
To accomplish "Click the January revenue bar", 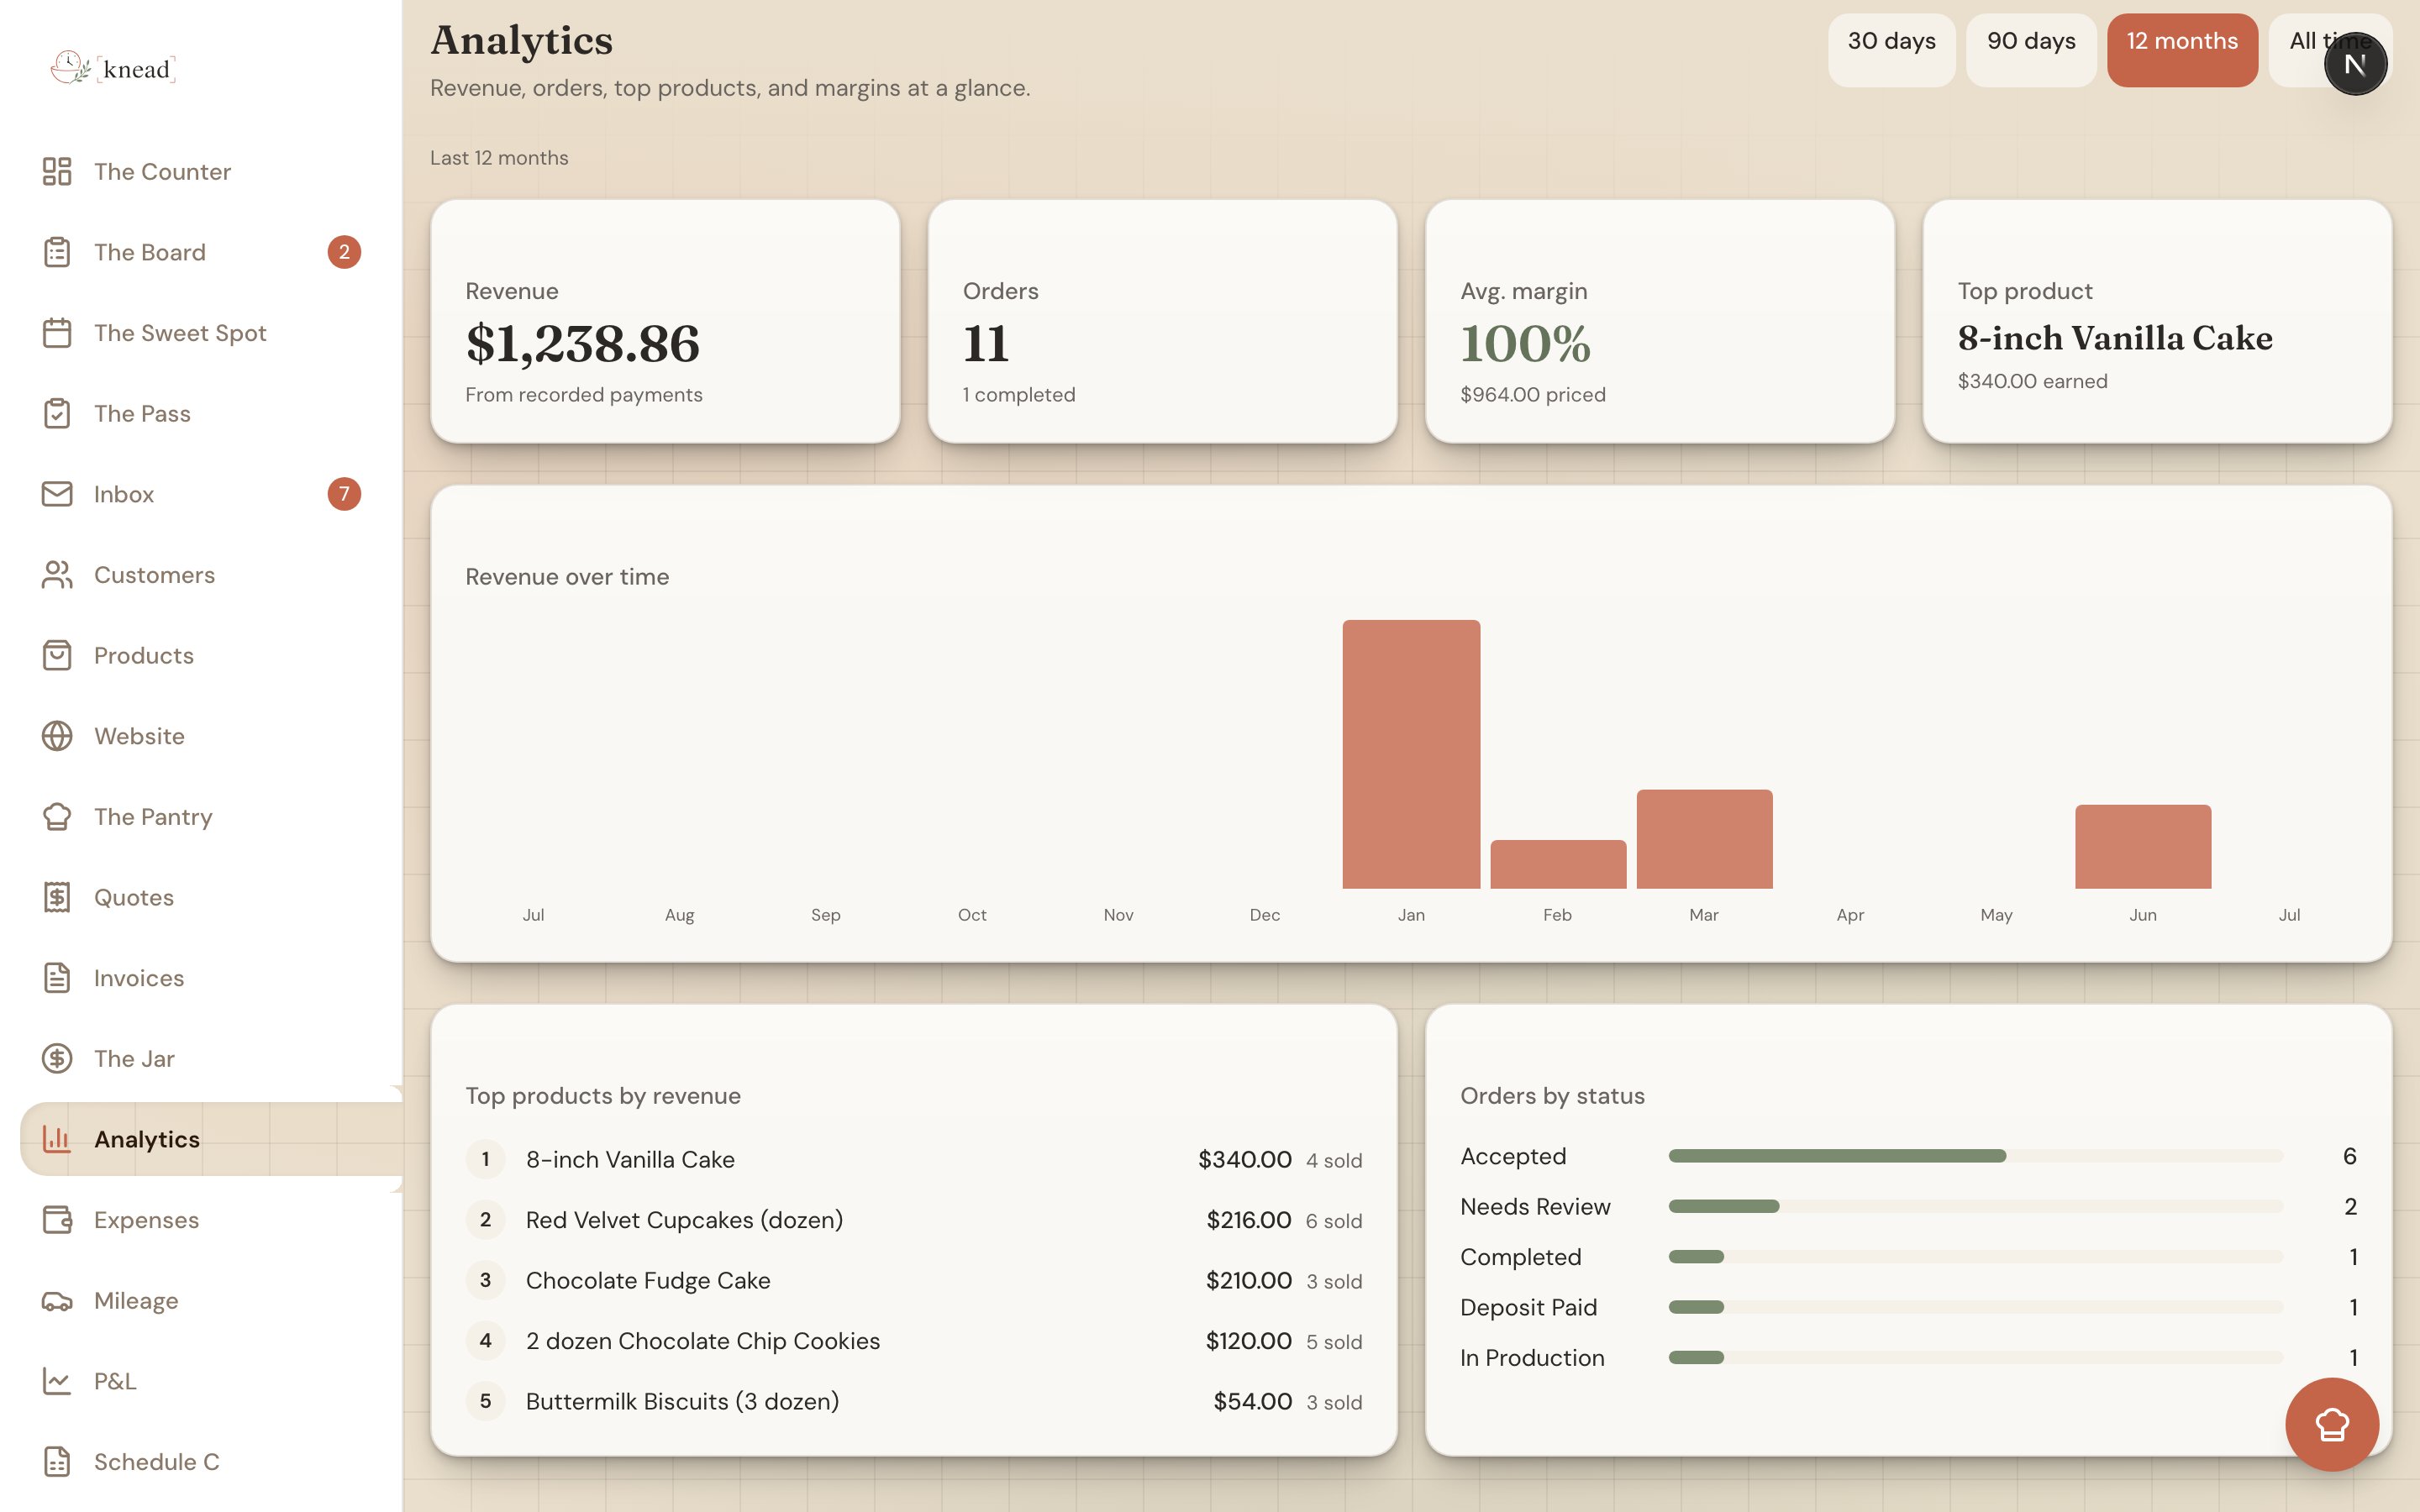I will tap(1411, 754).
